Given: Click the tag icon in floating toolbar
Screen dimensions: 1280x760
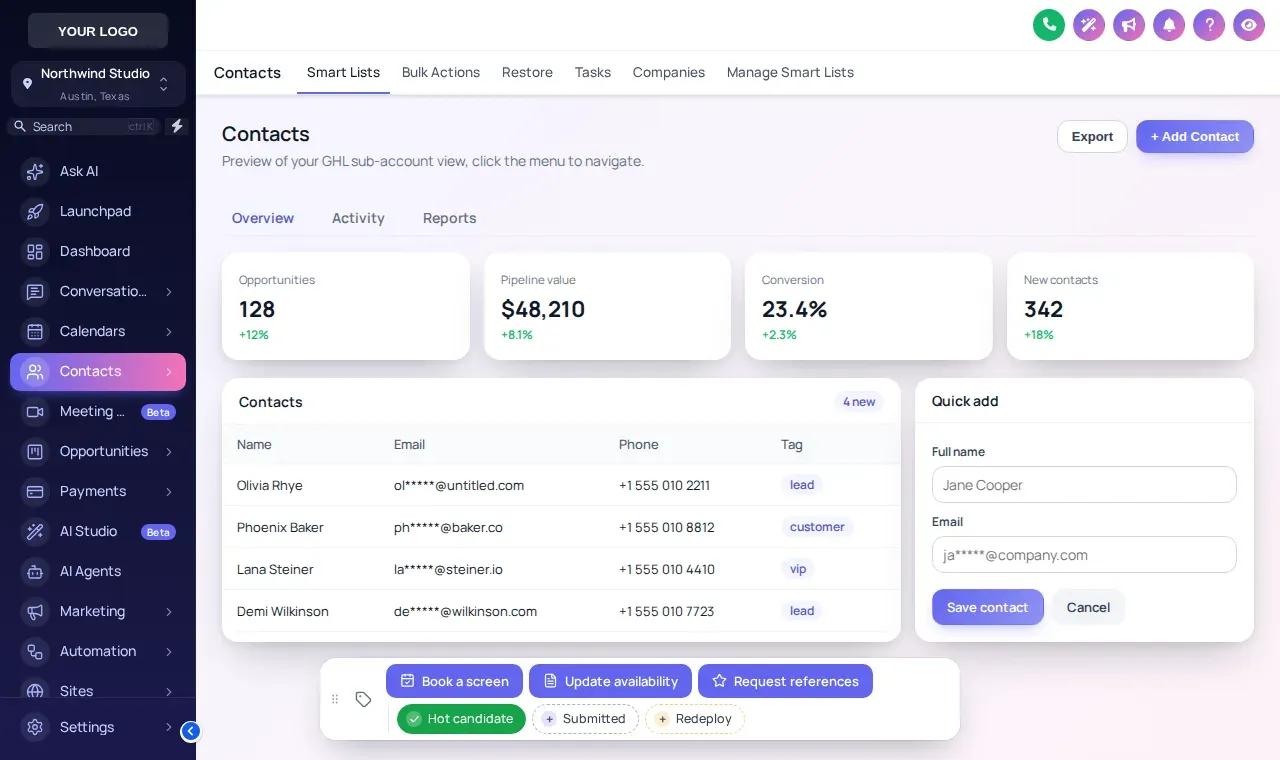Looking at the screenshot, I should pyautogui.click(x=364, y=699).
